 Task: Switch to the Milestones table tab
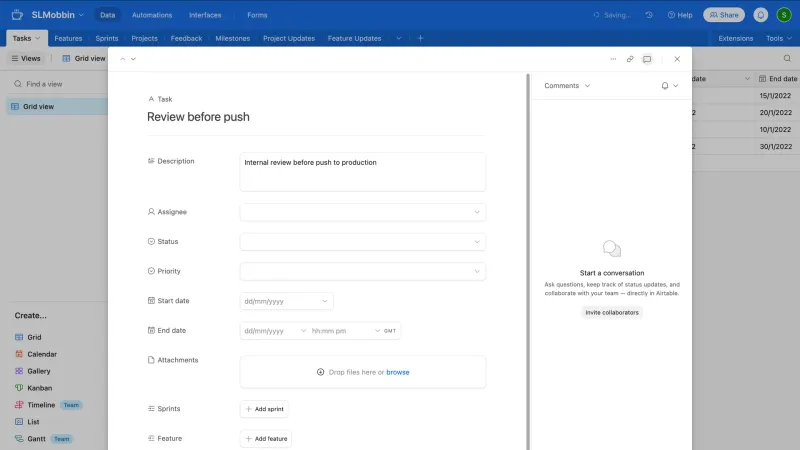[233, 38]
